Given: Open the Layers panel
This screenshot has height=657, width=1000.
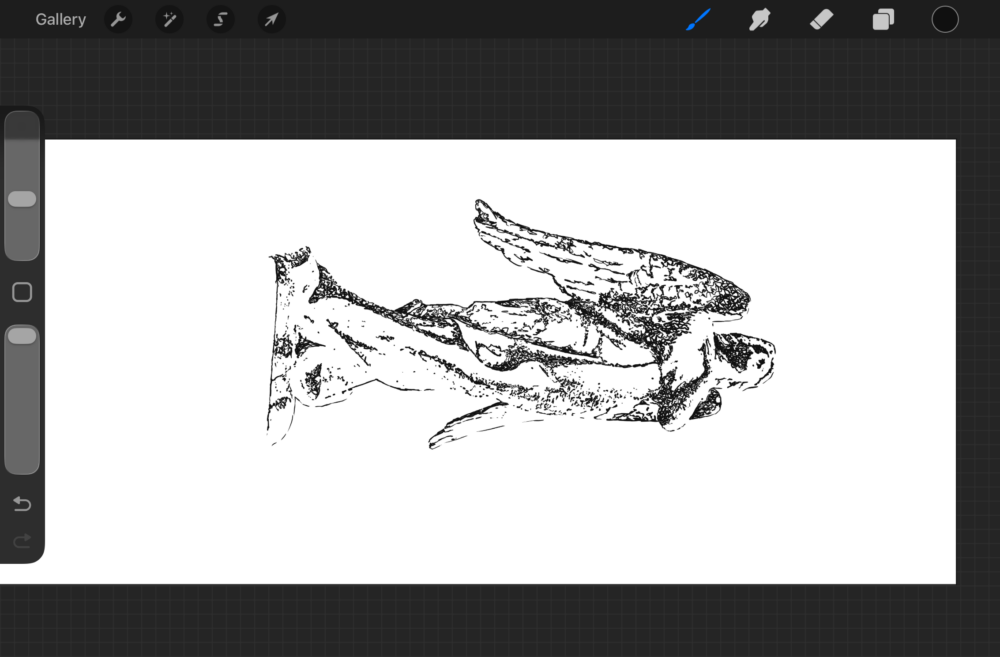Looking at the screenshot, I should point(883,19).
